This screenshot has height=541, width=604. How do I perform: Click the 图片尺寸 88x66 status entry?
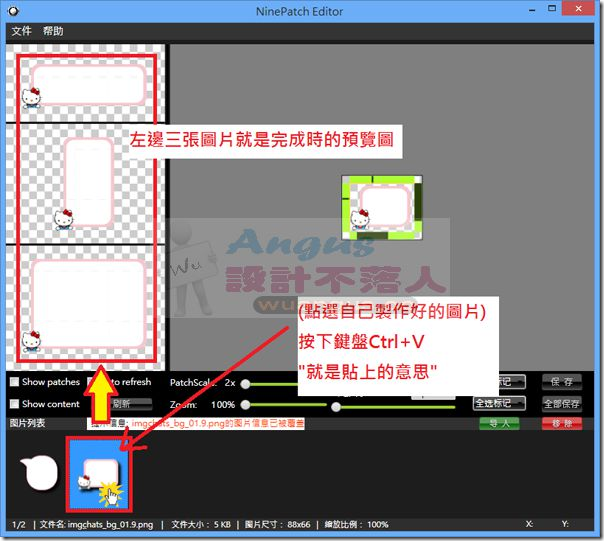point(277,524)
